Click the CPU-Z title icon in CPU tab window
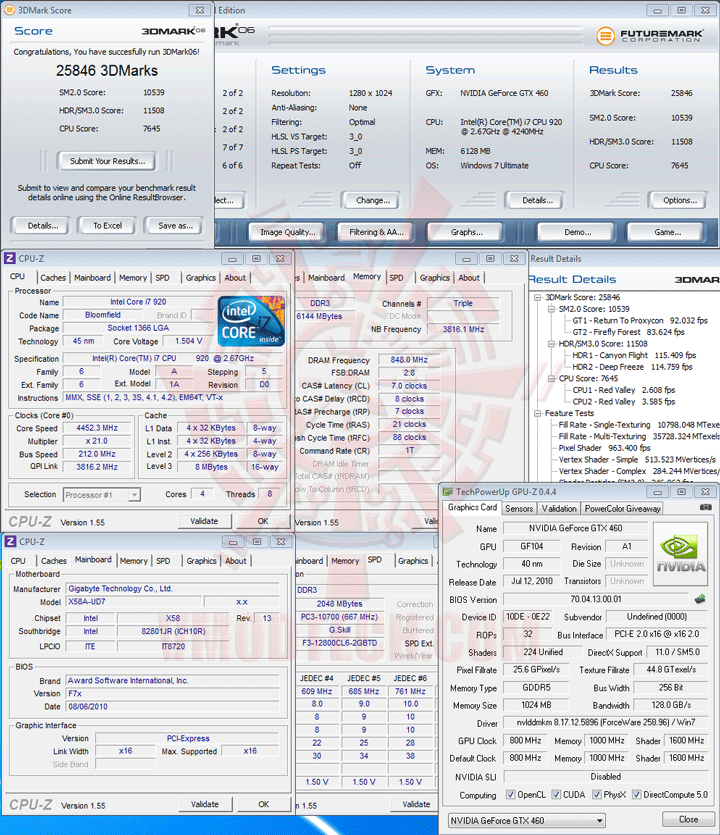Image resolution: width=720 pixels, height=835 pixels. [10, 258]
